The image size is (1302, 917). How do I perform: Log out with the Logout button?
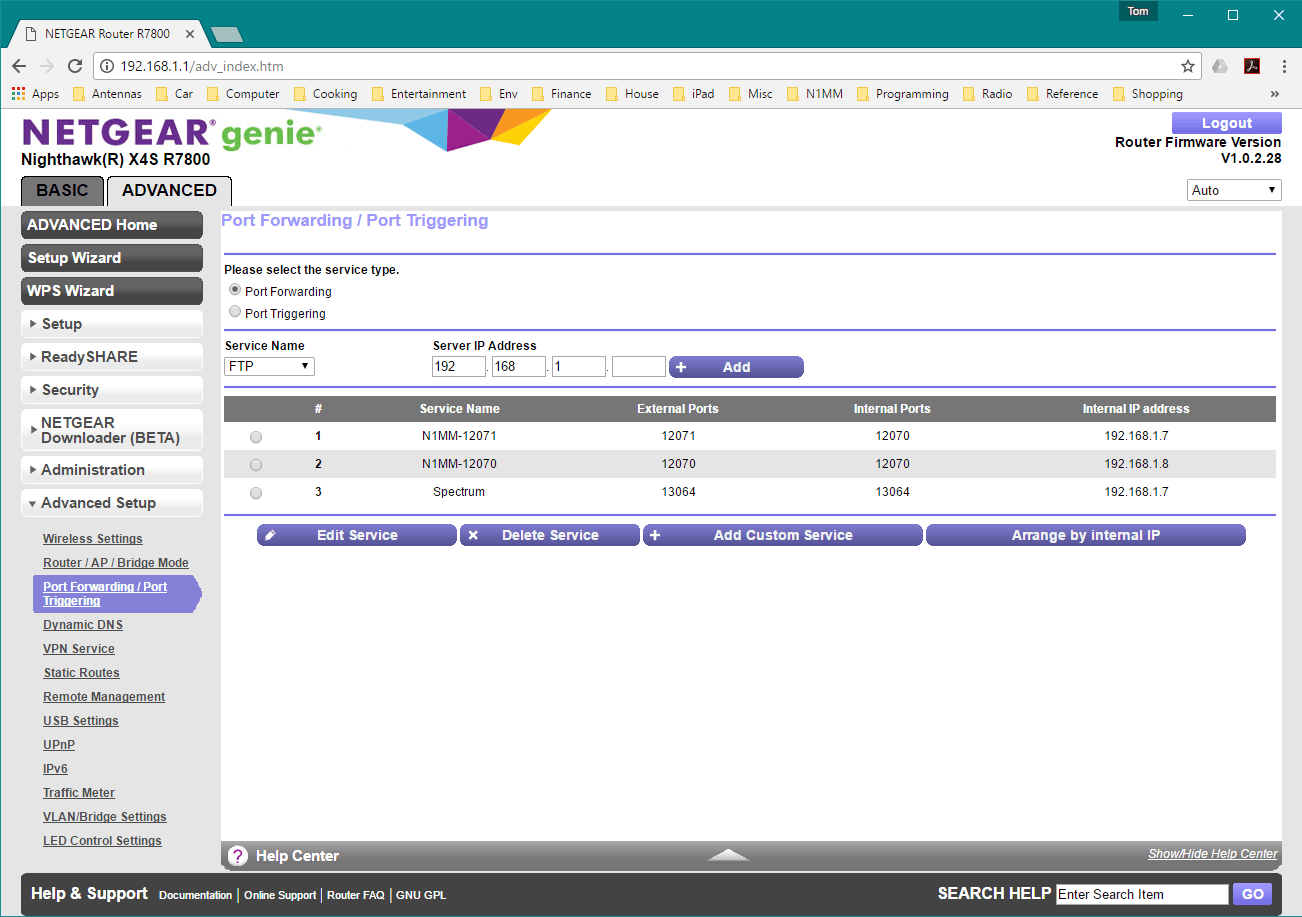1227,123
